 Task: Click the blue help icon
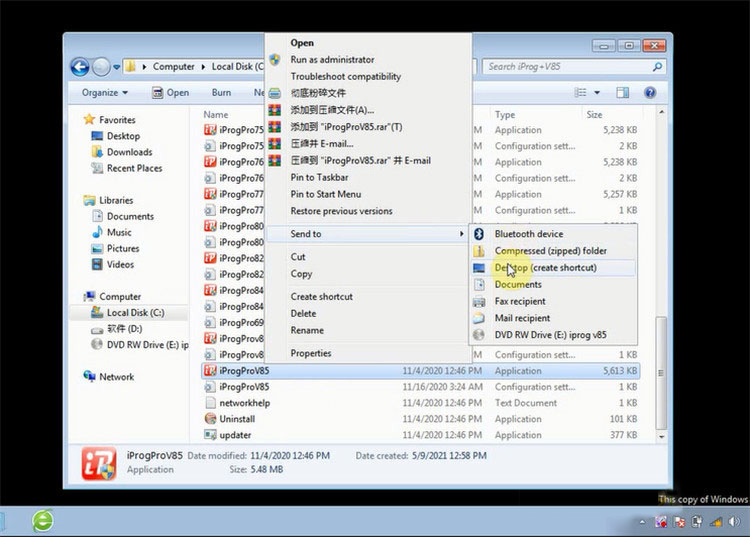[x=650, y=93]
